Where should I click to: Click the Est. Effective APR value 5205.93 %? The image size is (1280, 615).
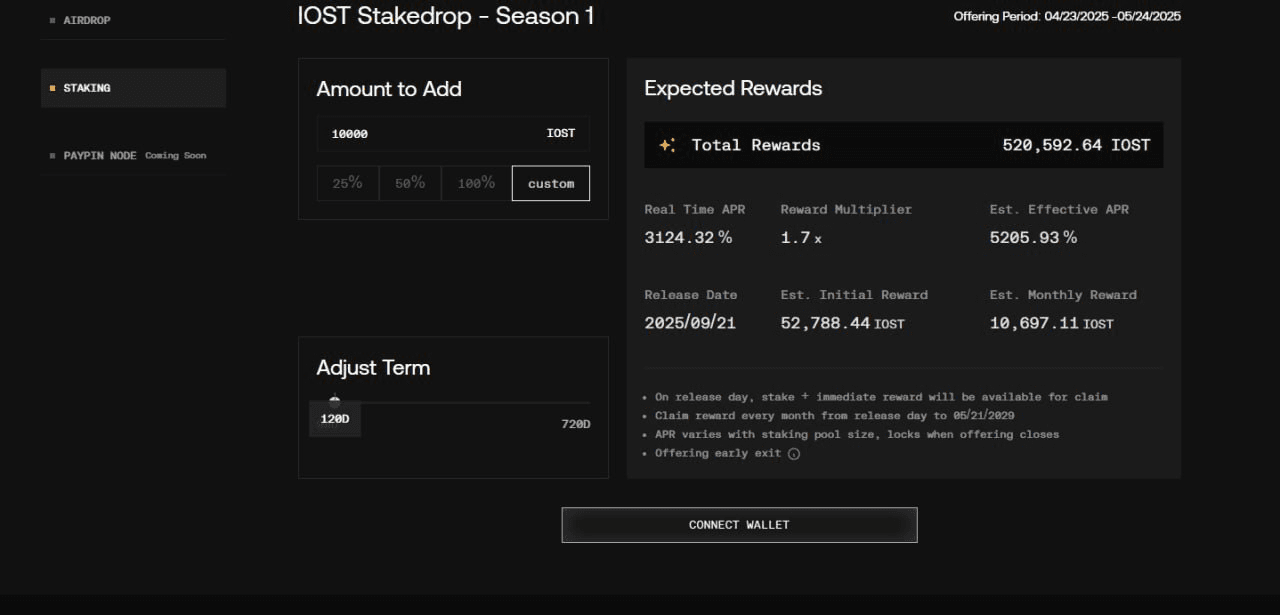pyautogui.click(x=1033, y=237)
